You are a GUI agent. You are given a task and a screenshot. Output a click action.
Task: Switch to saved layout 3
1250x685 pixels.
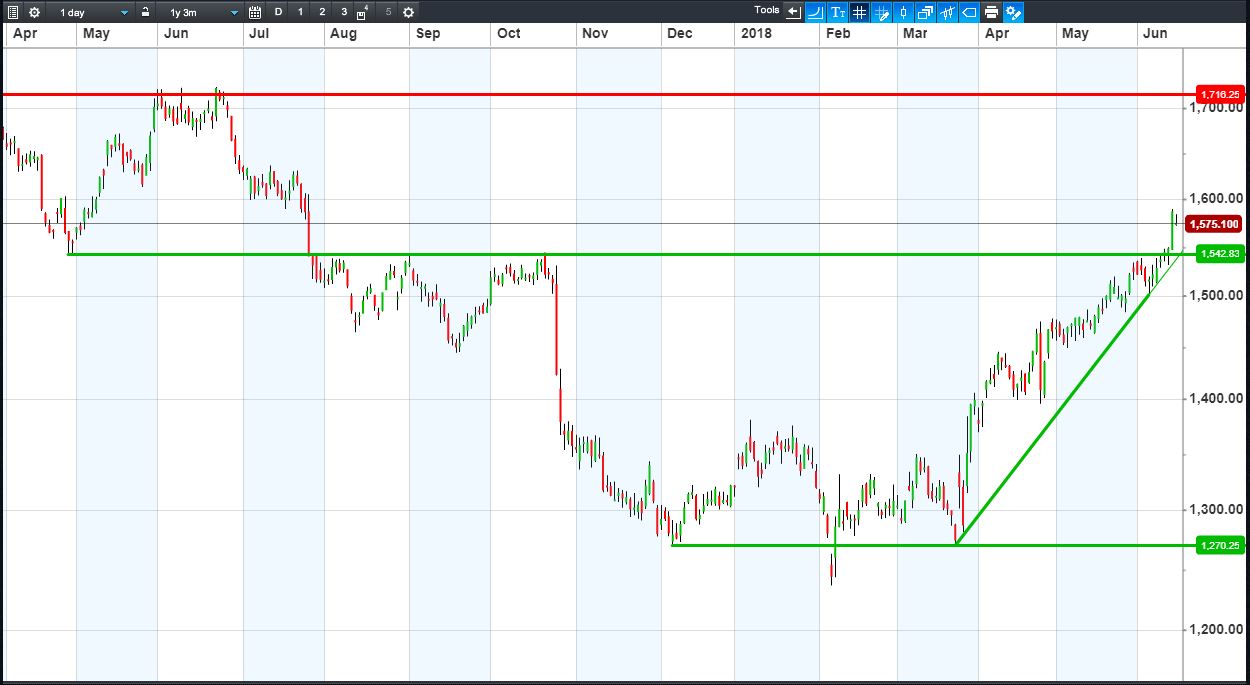point(344,12)
